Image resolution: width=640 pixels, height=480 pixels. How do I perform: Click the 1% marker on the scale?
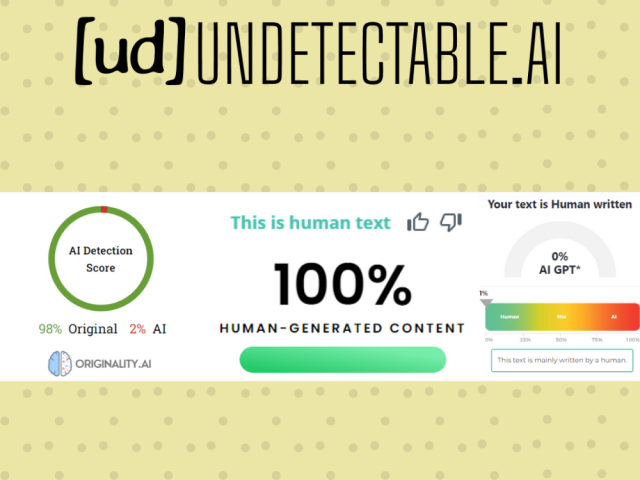[x=484, y=295]
